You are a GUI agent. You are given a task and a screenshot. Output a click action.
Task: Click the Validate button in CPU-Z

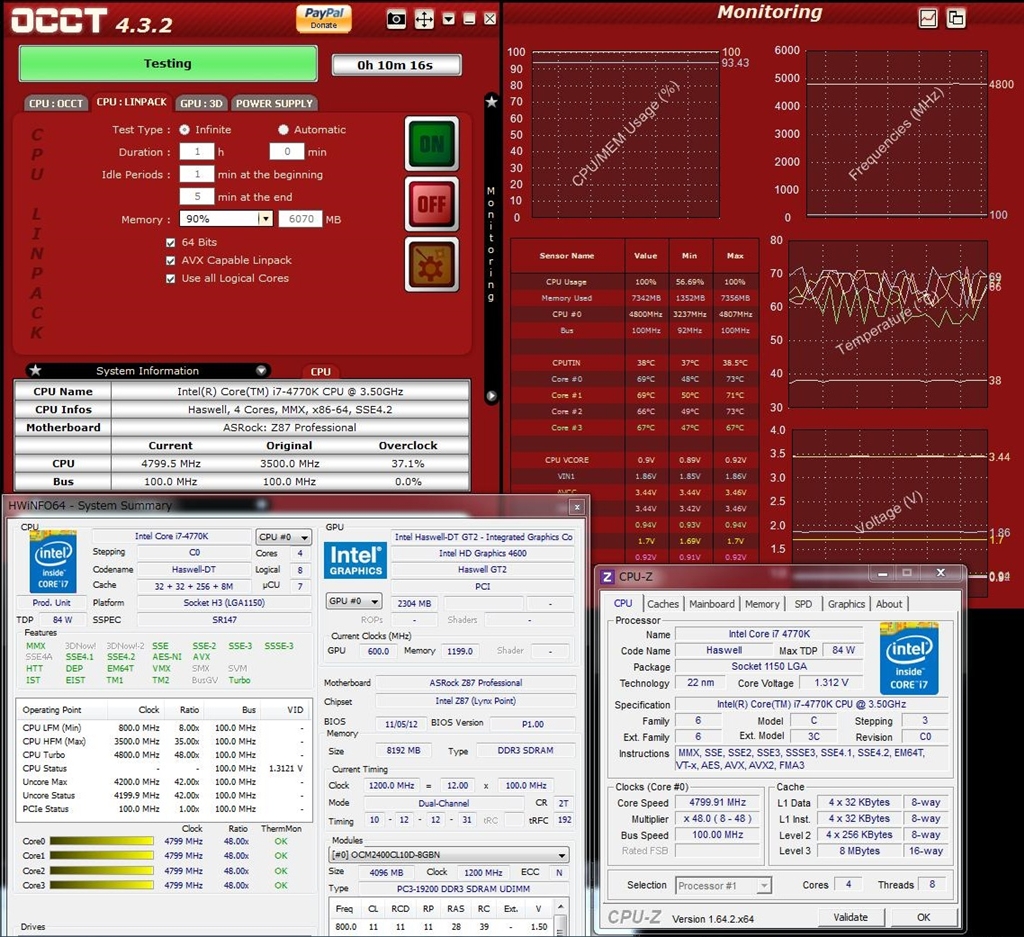pyautogui.click(x=850, y=917)
